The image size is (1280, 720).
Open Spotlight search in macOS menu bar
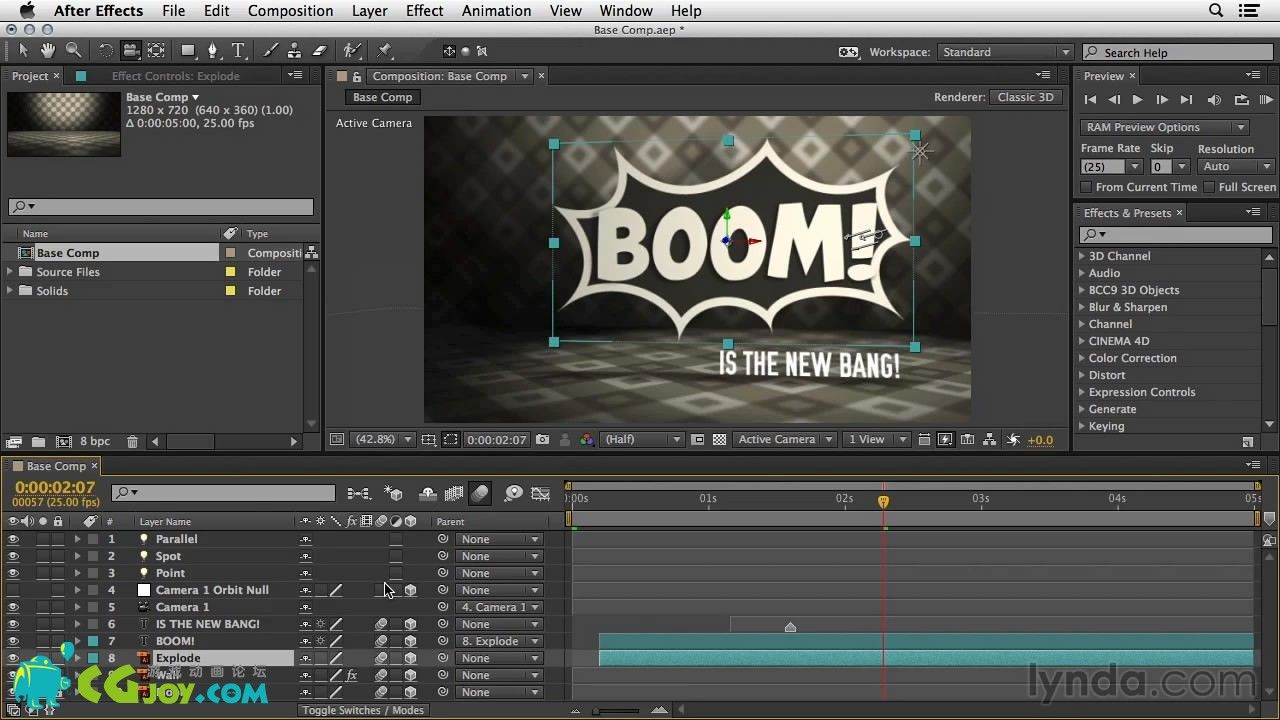pos(1216,11)
